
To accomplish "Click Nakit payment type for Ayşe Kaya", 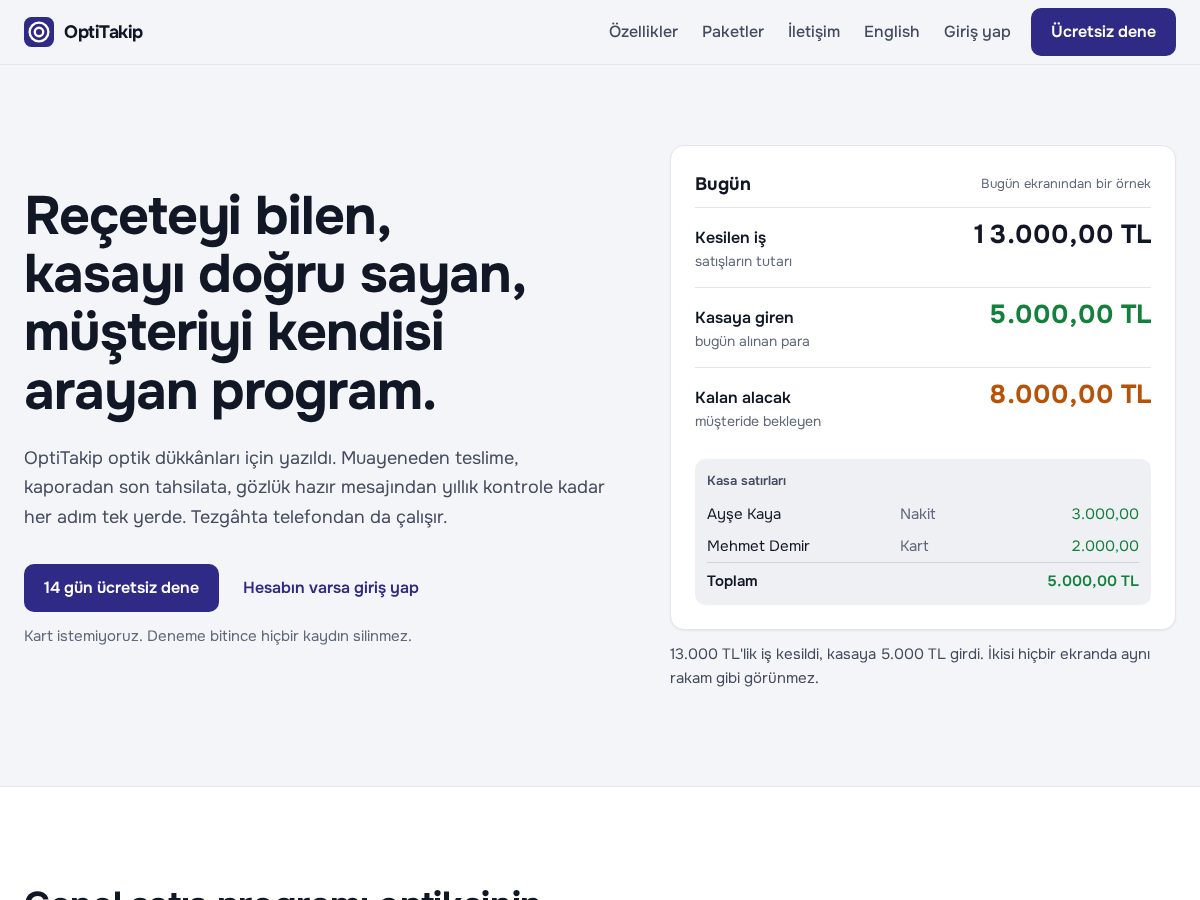I will (918, 514).
